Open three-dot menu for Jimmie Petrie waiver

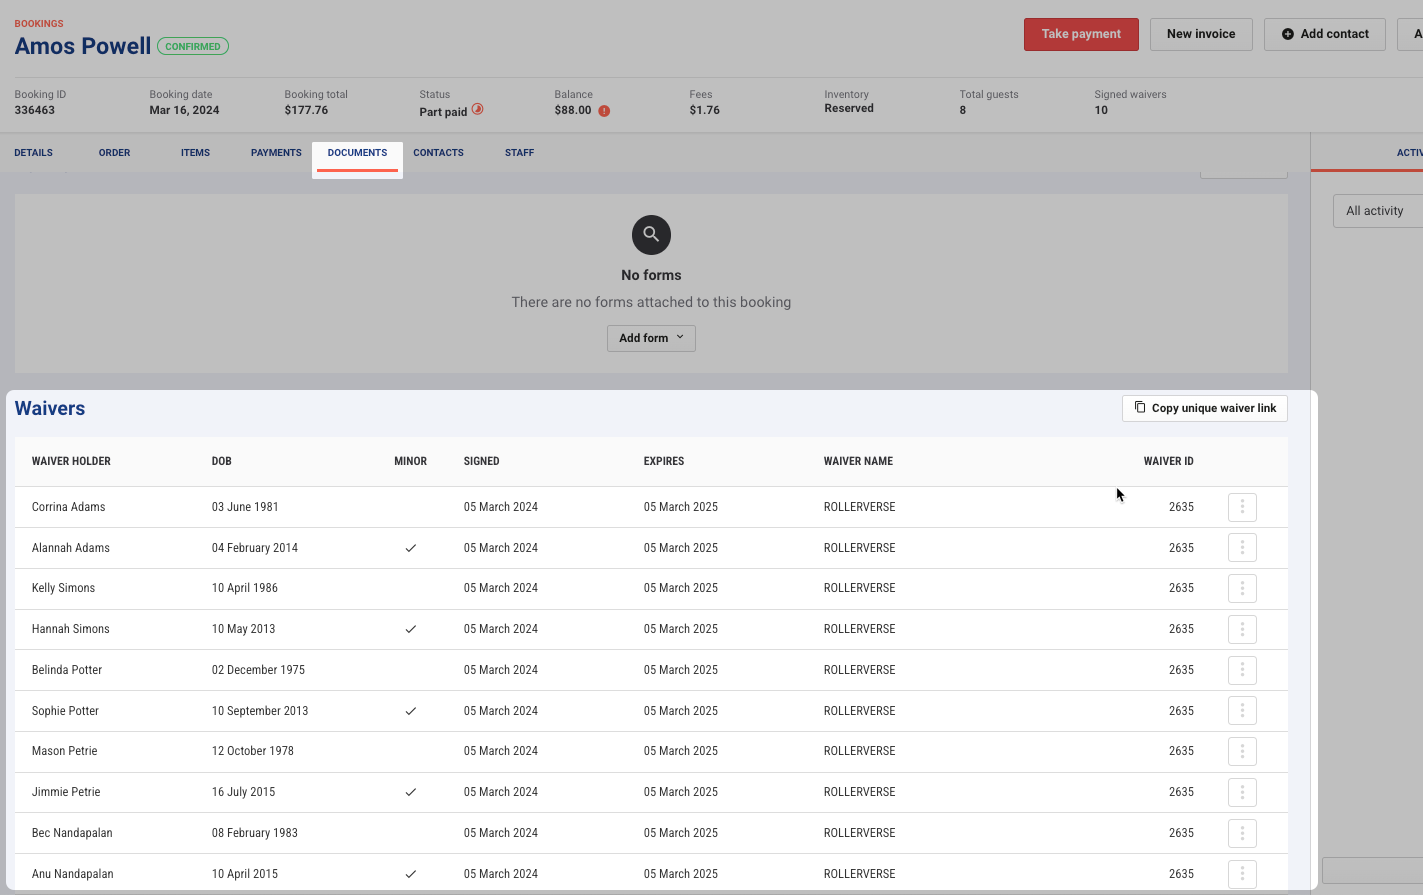pos(1242,792)
